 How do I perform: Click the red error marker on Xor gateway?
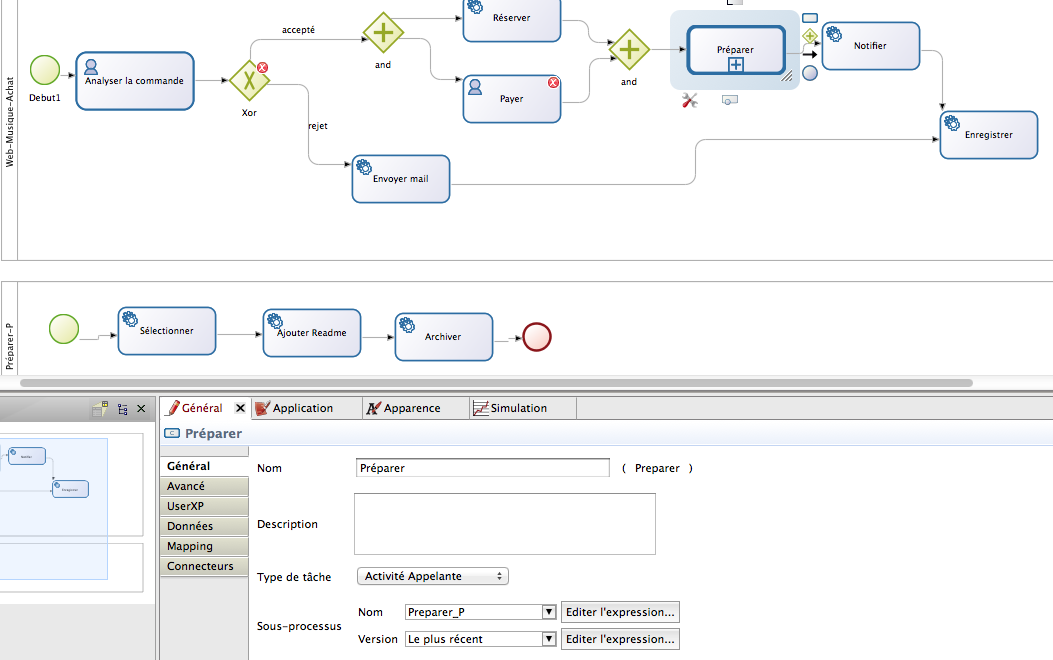click(262, 67)
